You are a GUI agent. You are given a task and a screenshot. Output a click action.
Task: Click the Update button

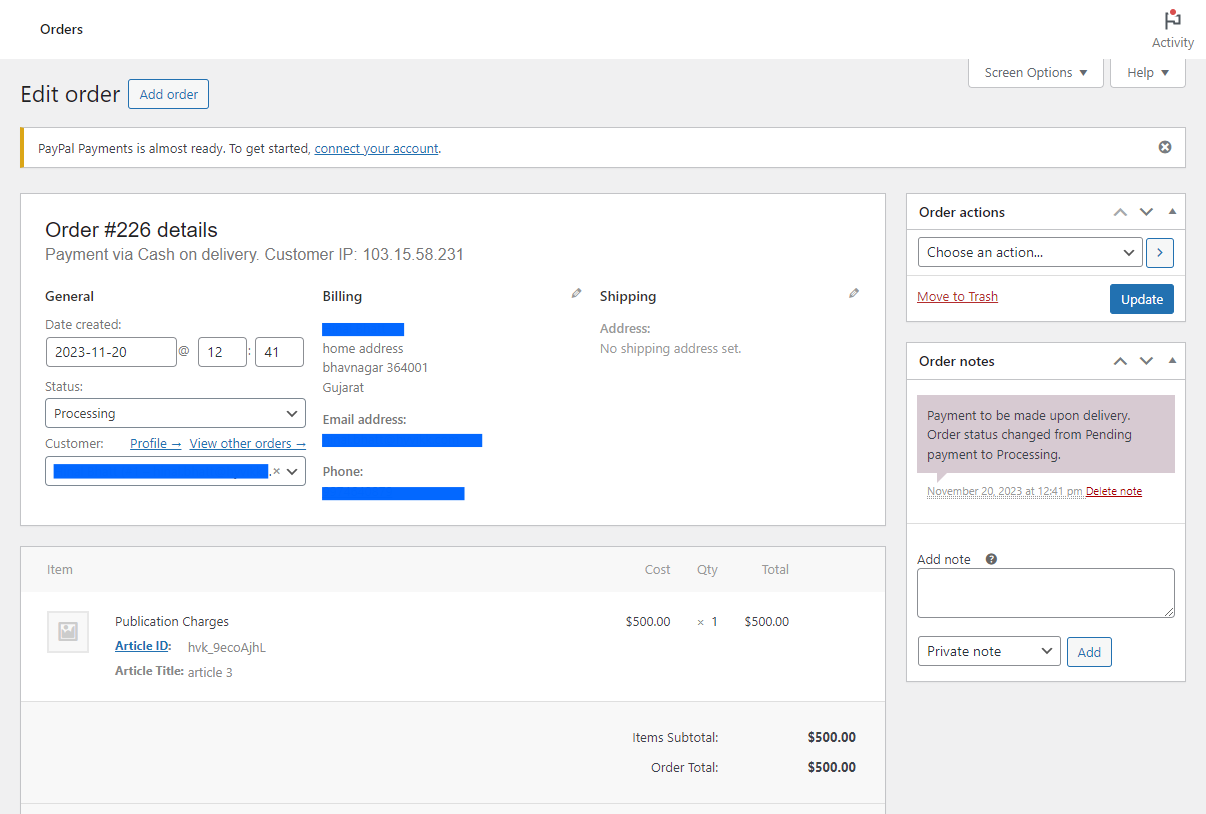(x=1141, y=298)
